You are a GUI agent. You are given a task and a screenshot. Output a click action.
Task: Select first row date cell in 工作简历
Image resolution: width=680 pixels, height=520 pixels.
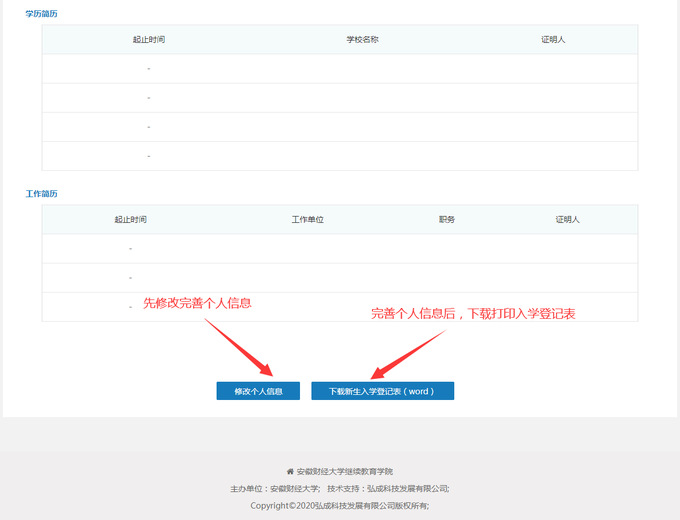130,248
